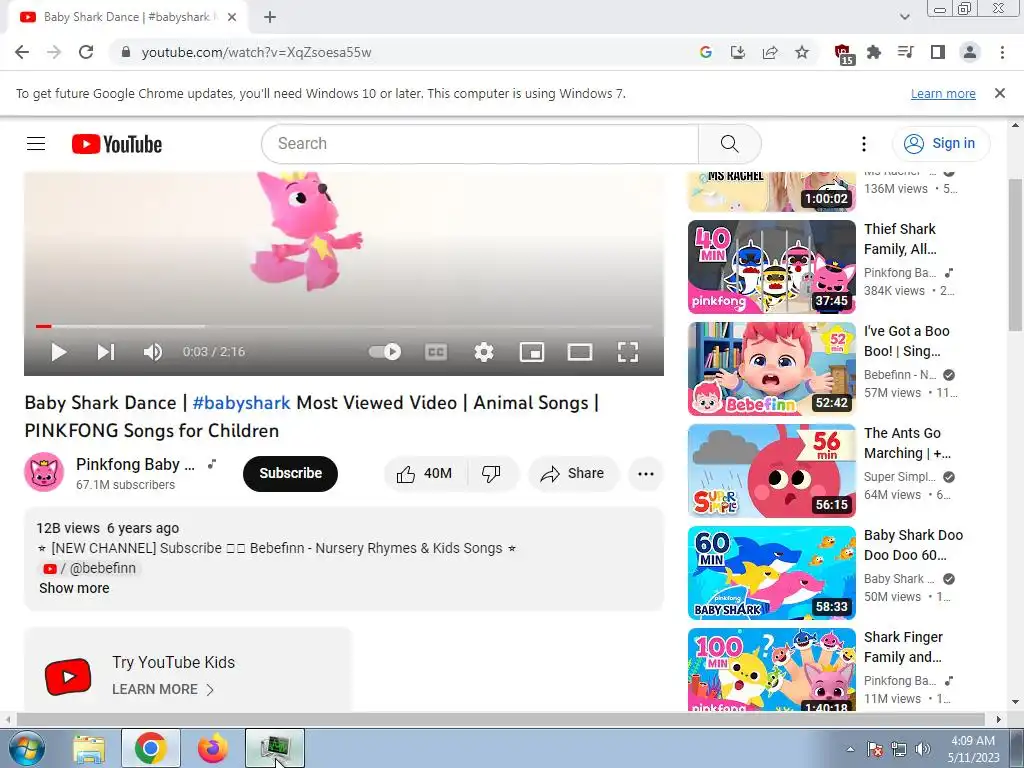
Task: Dislike the video
Action: coord(492,473)
